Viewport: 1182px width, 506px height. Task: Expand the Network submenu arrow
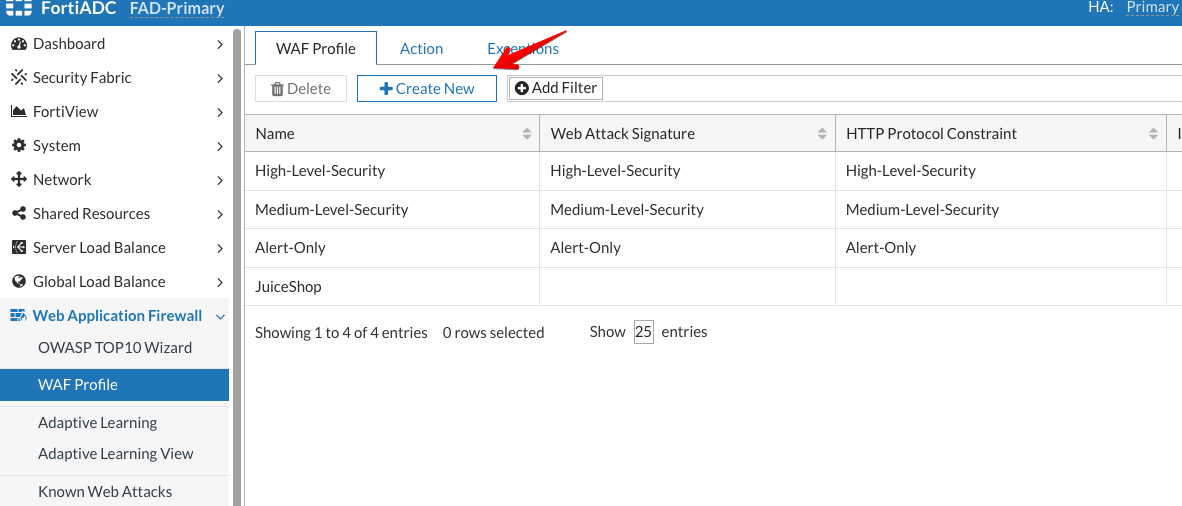(220, 180)
